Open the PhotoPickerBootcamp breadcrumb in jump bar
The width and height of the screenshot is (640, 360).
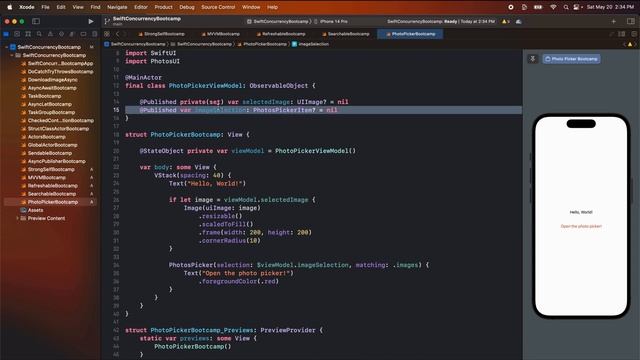point(262,44)
